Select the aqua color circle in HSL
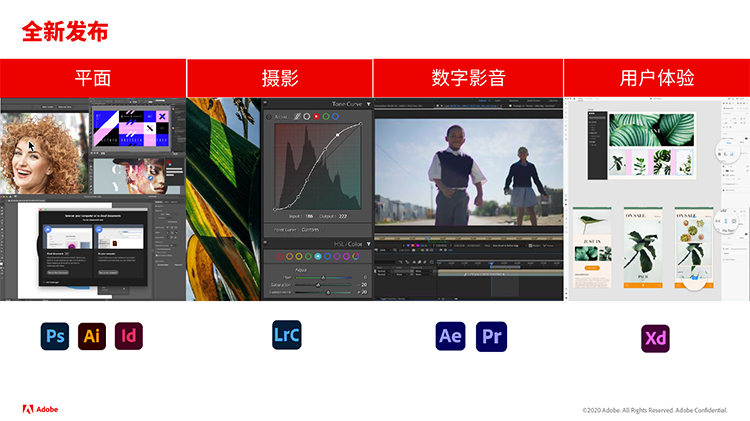The width and height of the screenshot is (750, 421). point(318,256)
